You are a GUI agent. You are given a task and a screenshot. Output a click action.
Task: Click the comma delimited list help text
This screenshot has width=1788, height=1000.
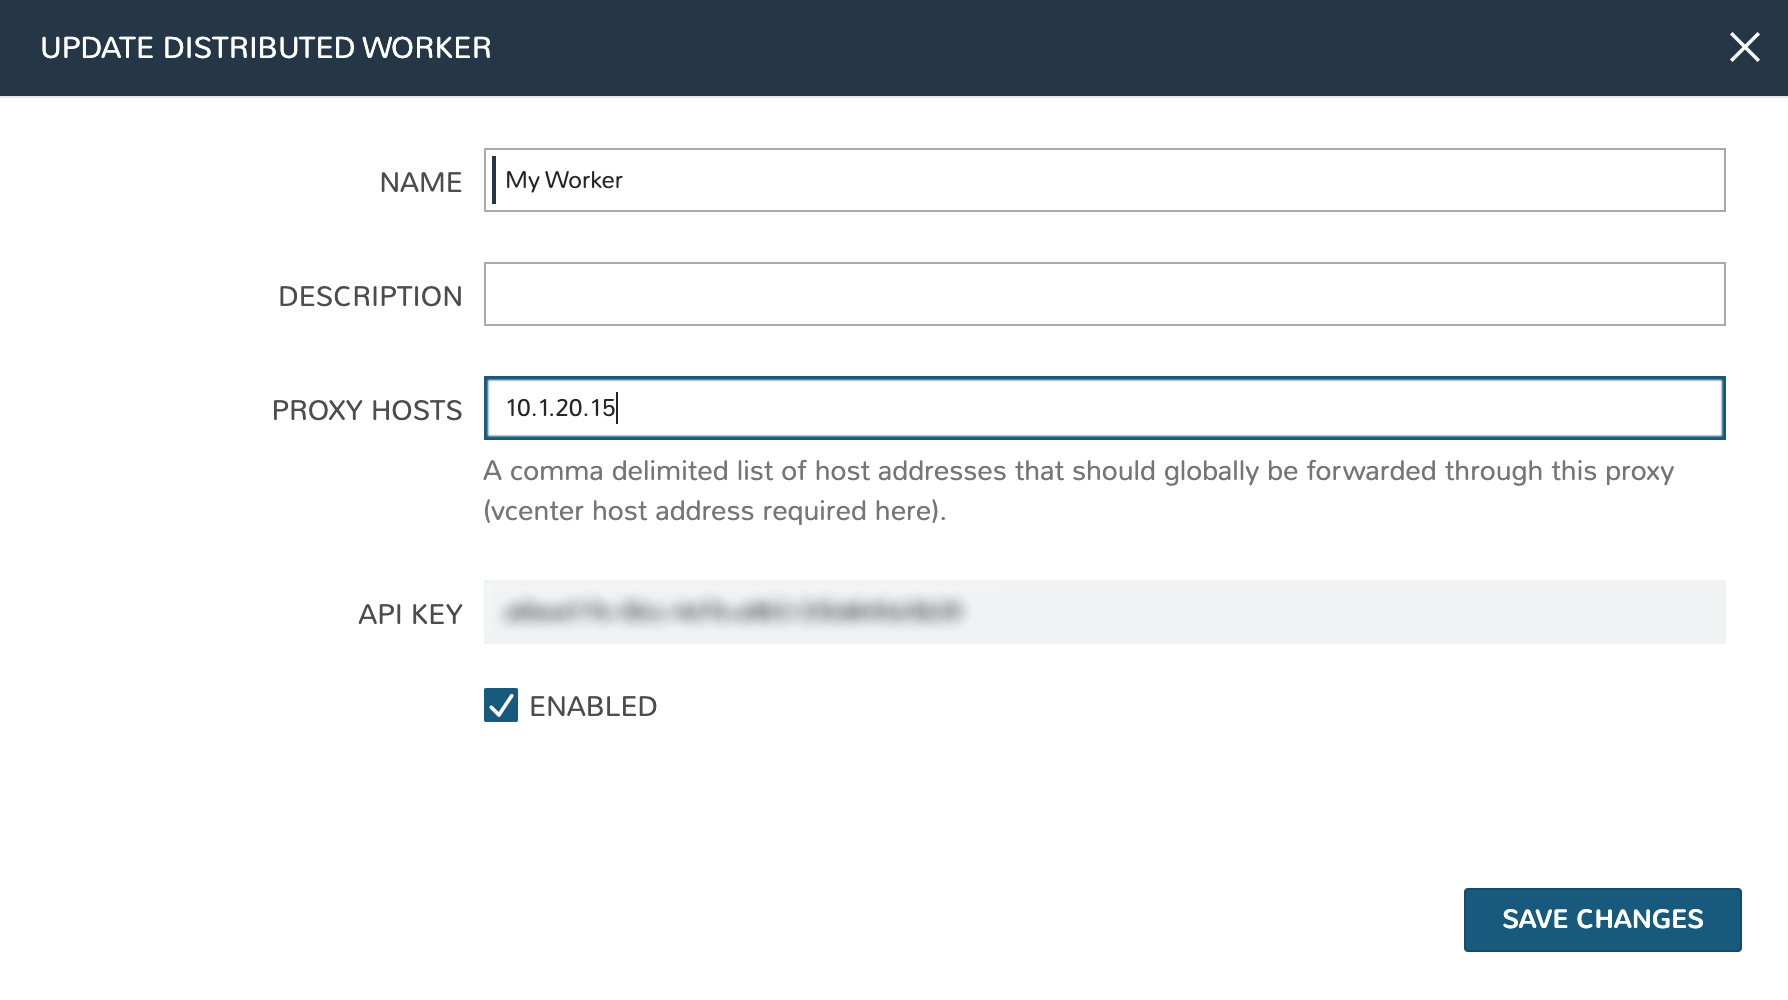1078,471
